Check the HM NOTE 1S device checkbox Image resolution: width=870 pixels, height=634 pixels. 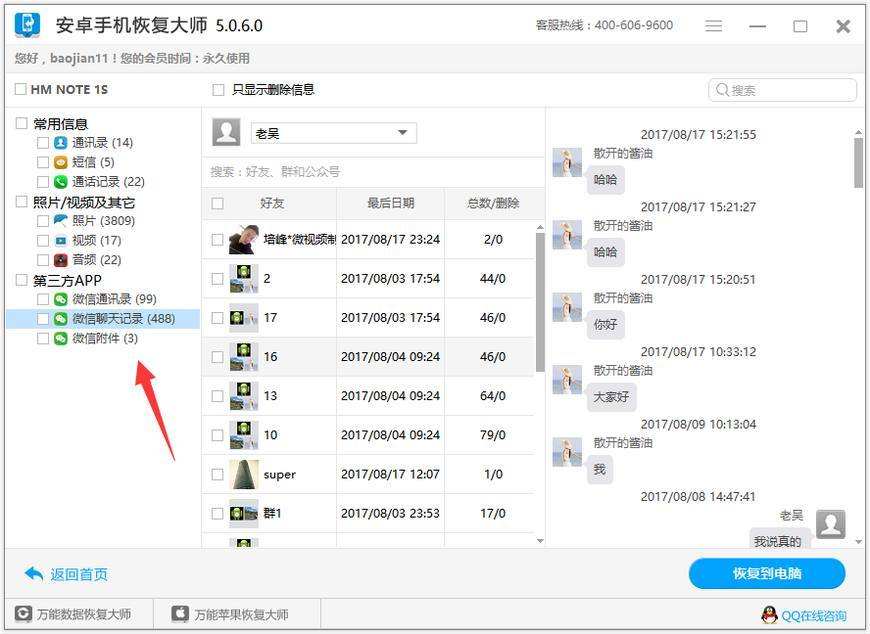pos(21,89)
